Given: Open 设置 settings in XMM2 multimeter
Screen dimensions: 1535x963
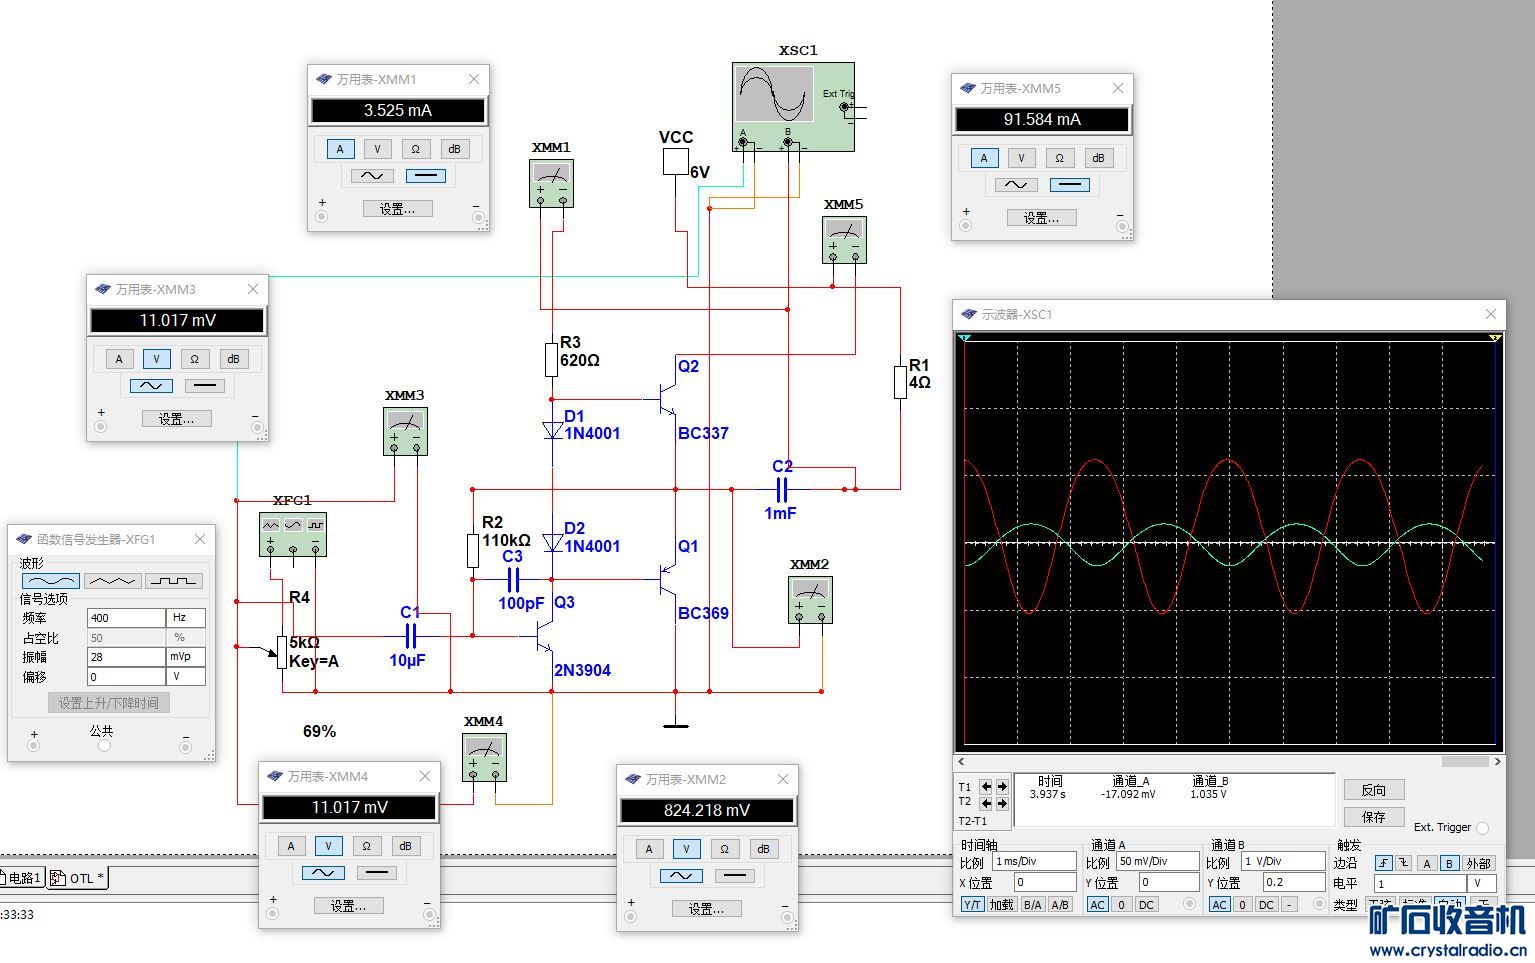Looking at the screenshot, I should pyautogui.click(x=706, y=909).
